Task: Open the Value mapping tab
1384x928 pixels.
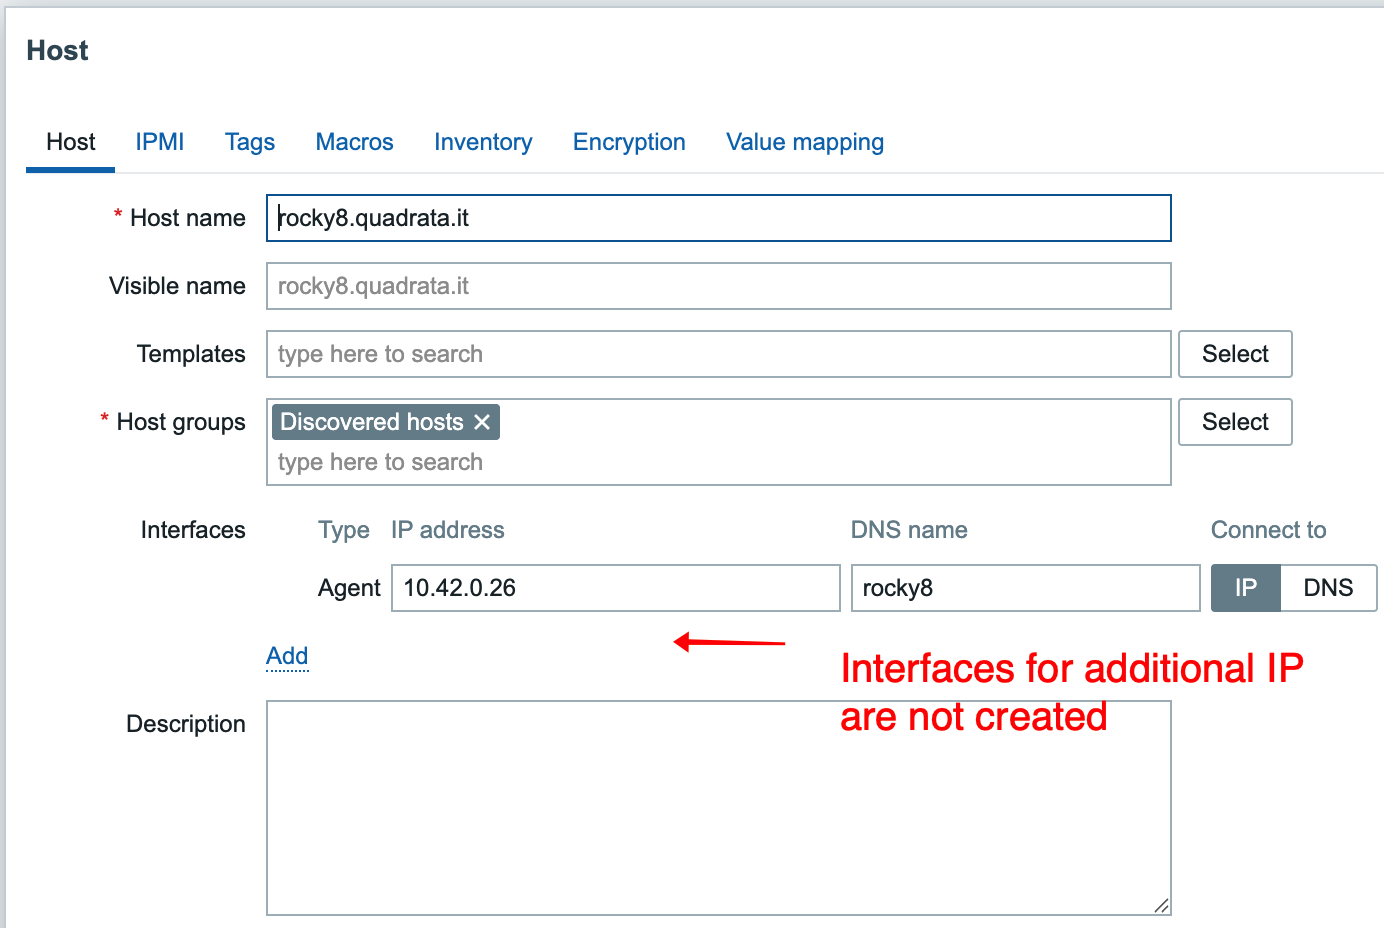Action: click(805, 142)
